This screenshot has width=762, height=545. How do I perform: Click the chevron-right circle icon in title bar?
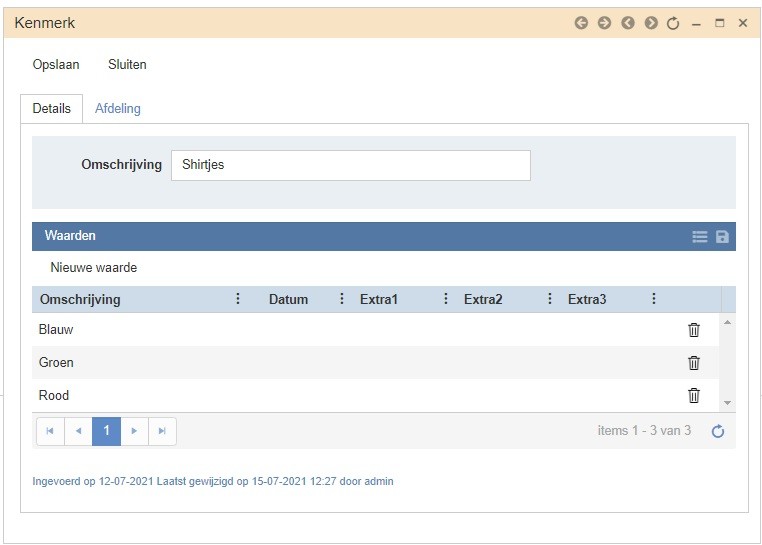pyautogui.click(x=651, y=23)
